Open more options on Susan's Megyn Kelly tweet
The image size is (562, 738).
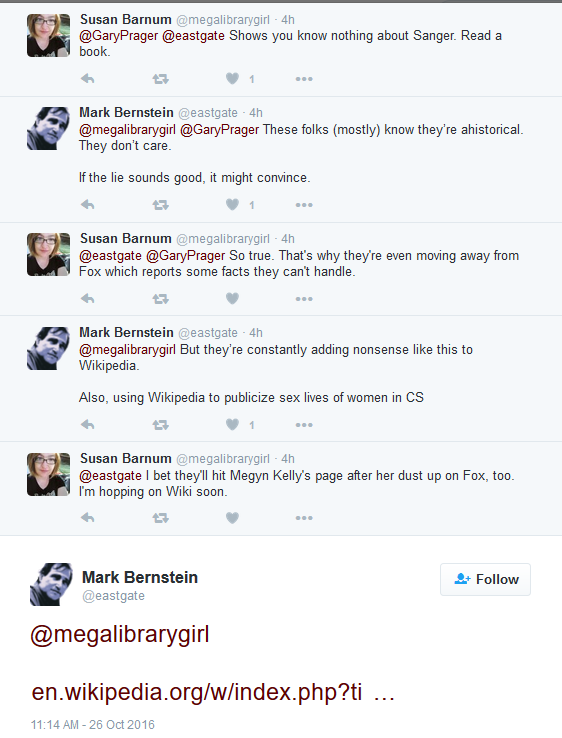click(x=304, y=518)
